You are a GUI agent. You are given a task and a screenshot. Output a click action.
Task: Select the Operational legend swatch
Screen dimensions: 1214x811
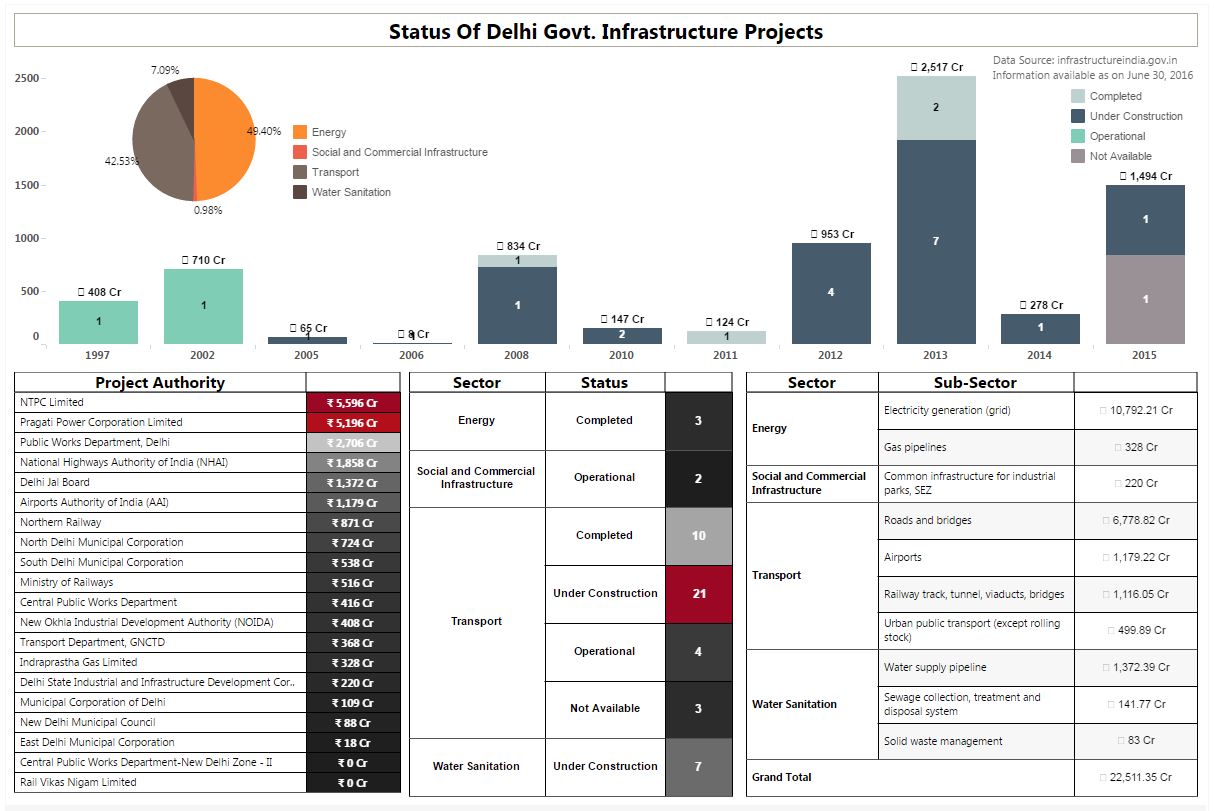(1078, 136)
